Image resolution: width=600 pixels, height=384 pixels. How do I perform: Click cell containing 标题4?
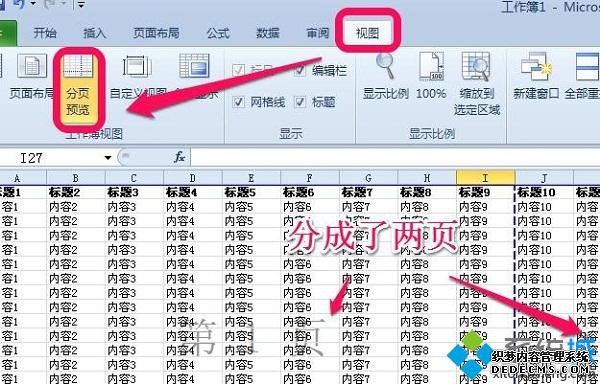[x=193, y=192]
